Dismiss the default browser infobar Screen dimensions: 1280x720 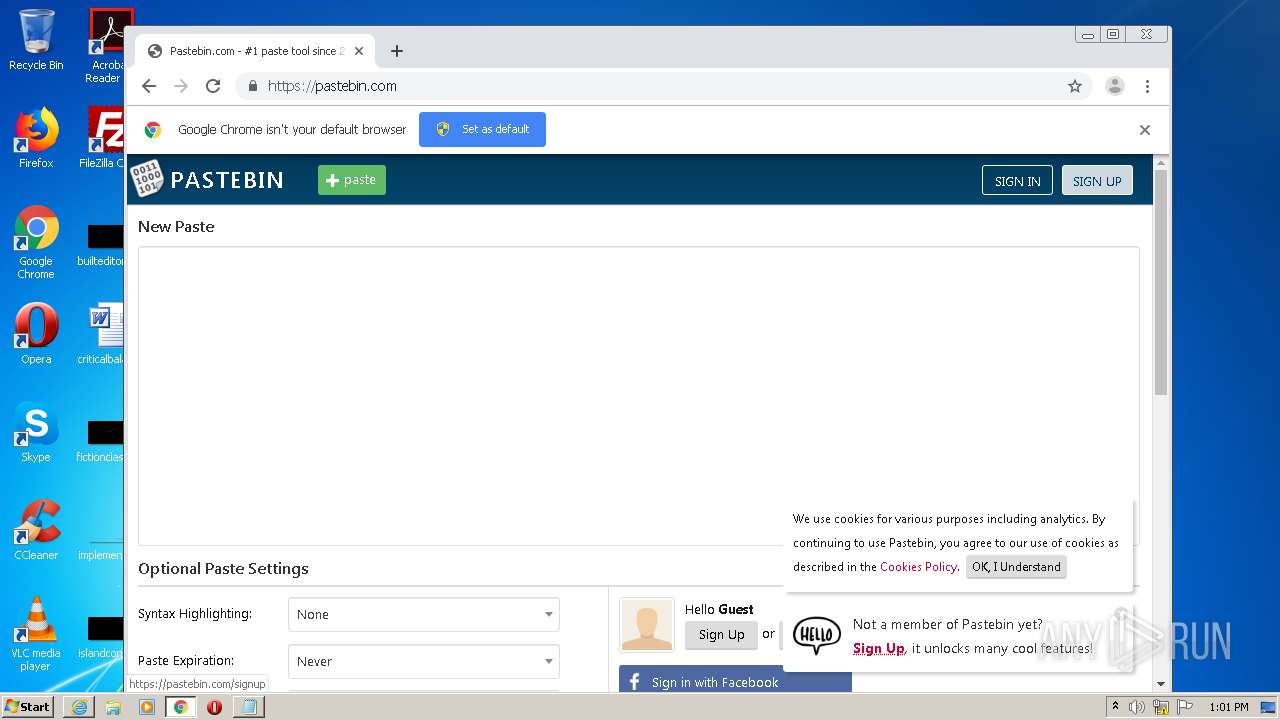(x=1145, y=130)
